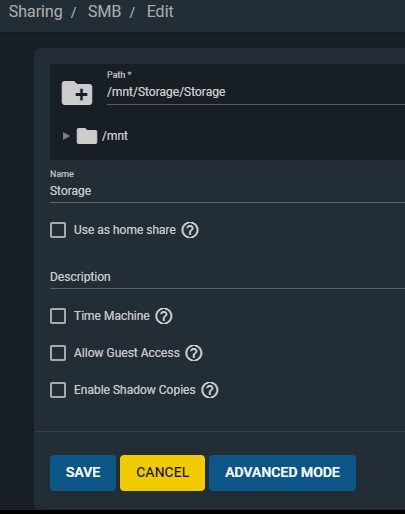Click into the Path field
Screen dimensions: 405x514
256,92
